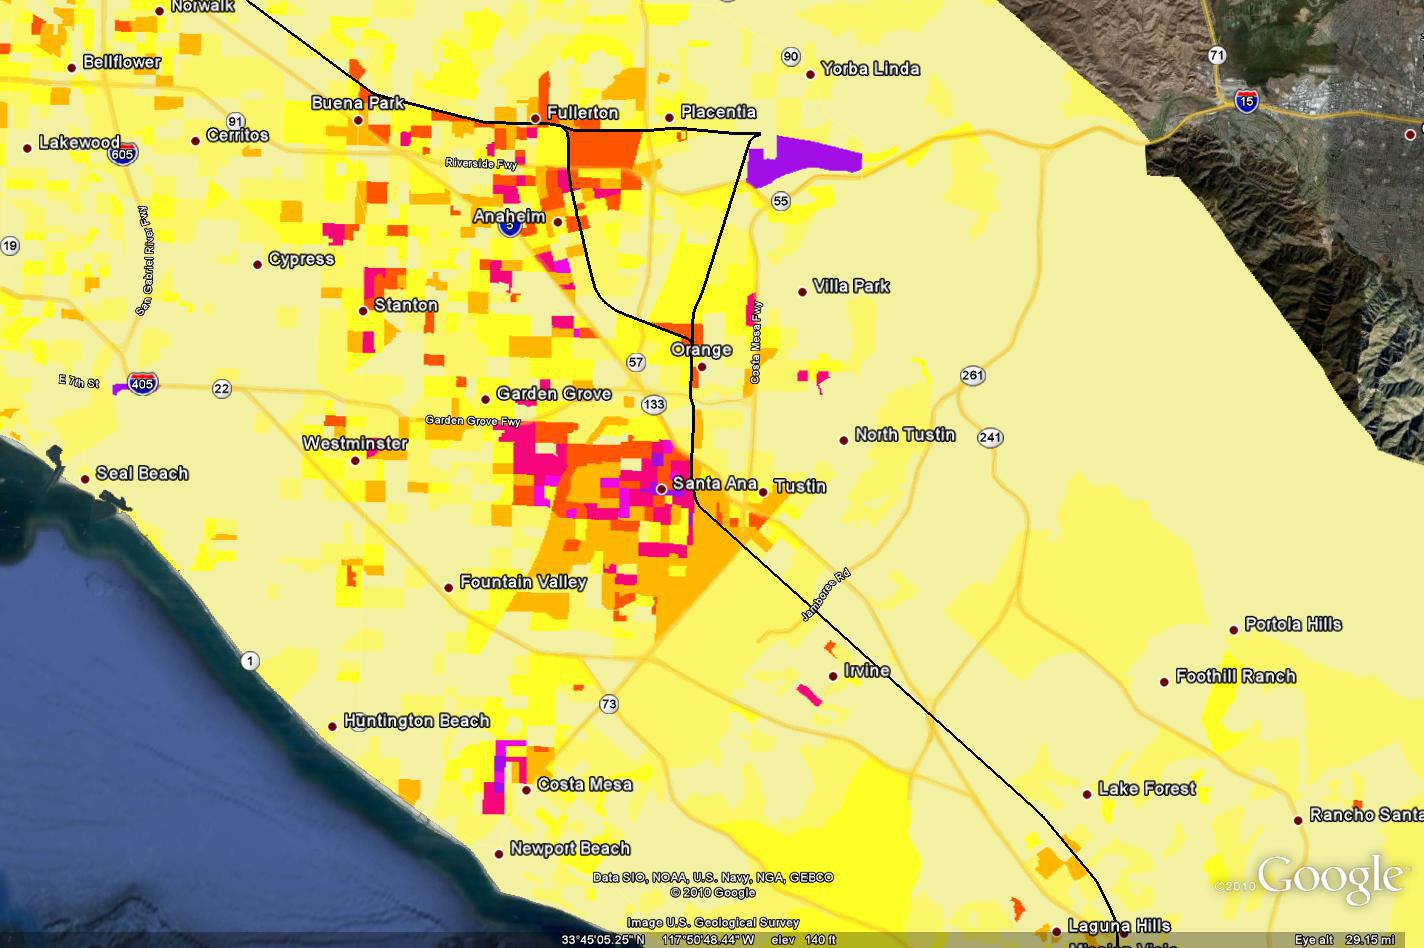Select the Placentia city label
The height and width of the screenshot is (948, 1424).
tap(718, 112)
